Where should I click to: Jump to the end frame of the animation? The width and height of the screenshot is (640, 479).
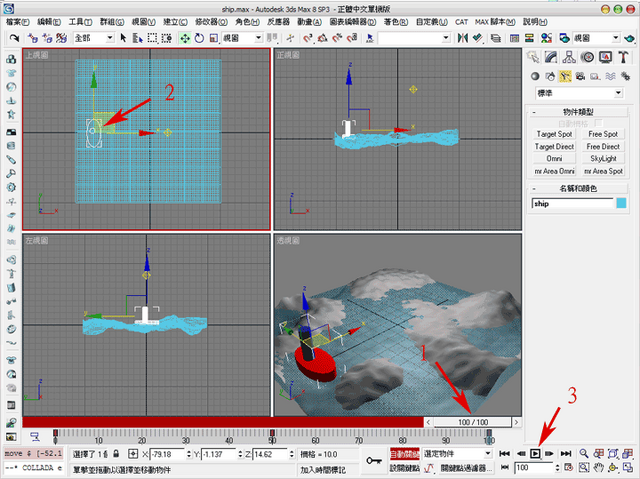pyautogui.click(x=566, y=453)
